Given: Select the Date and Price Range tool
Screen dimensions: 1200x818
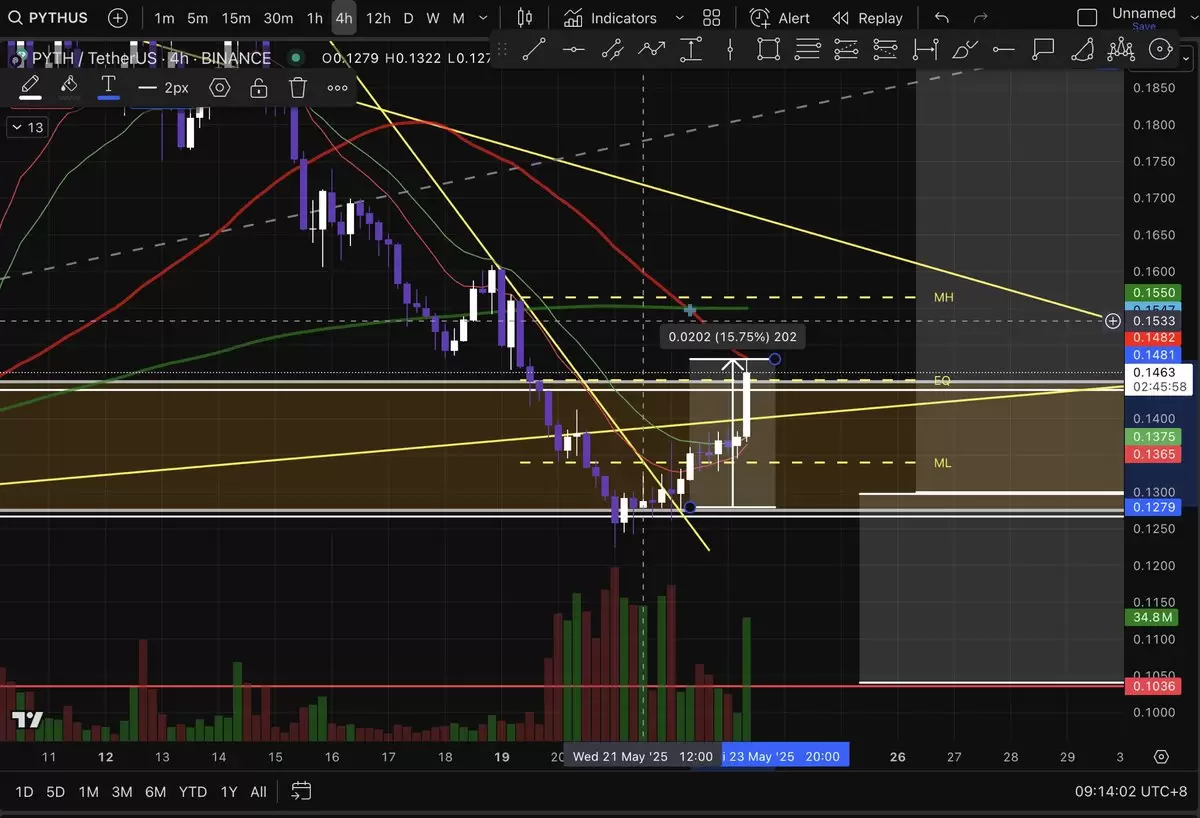Looking at the screenshot, I should (926, 49).
